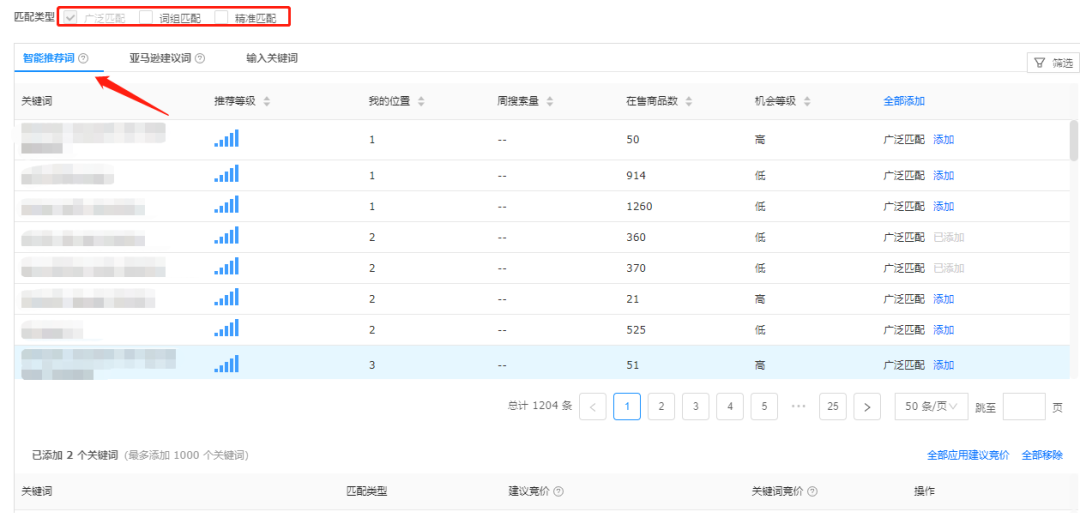Image resolution: width=1080 pixels, height=524 pixels.
Task: Click 添加 in row with 51 products
Action: point(944,365)
